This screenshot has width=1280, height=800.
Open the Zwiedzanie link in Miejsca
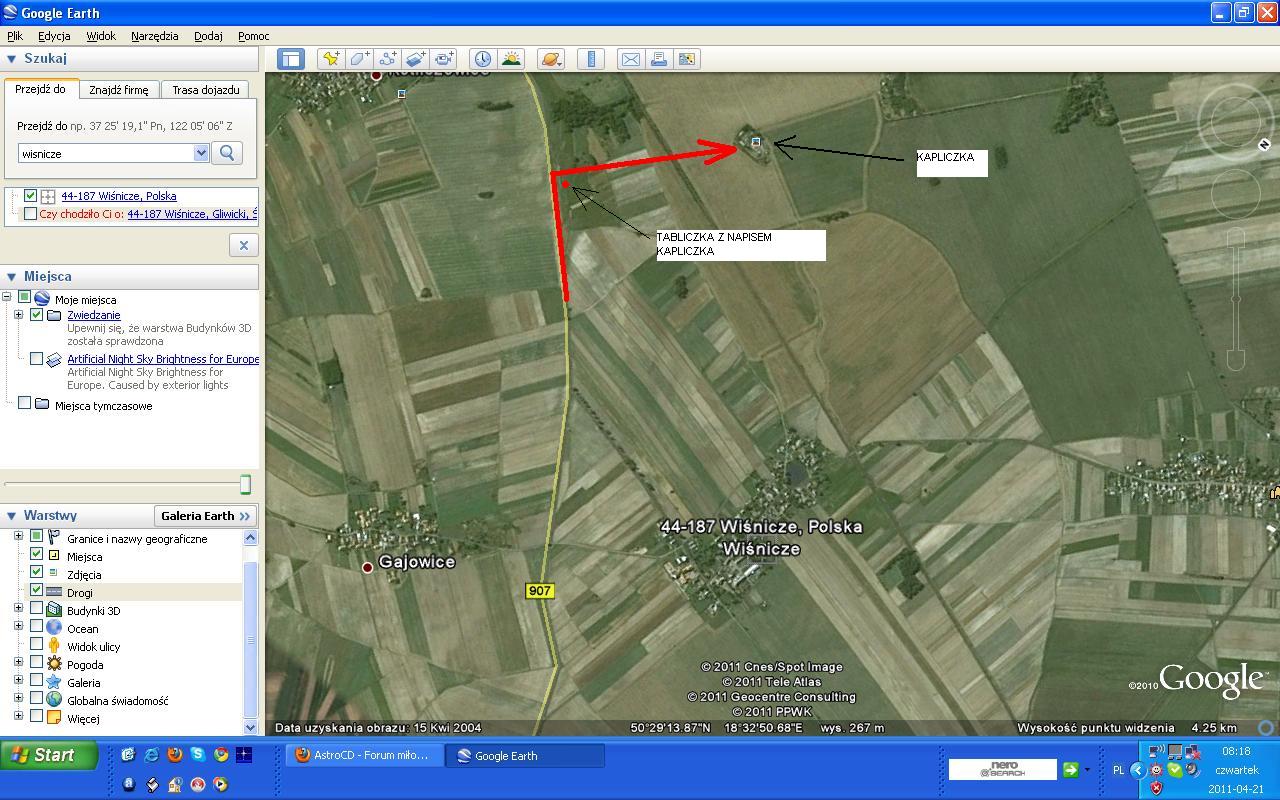pyautogui.click(x=94, y=315)
